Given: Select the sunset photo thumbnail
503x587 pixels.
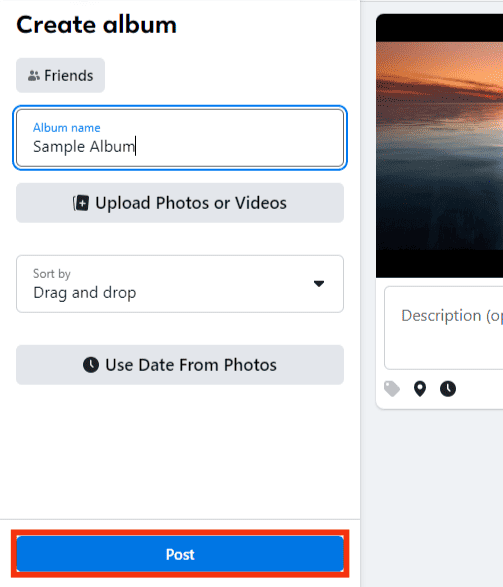Looking at the screenshot, I should coord(440,146).
